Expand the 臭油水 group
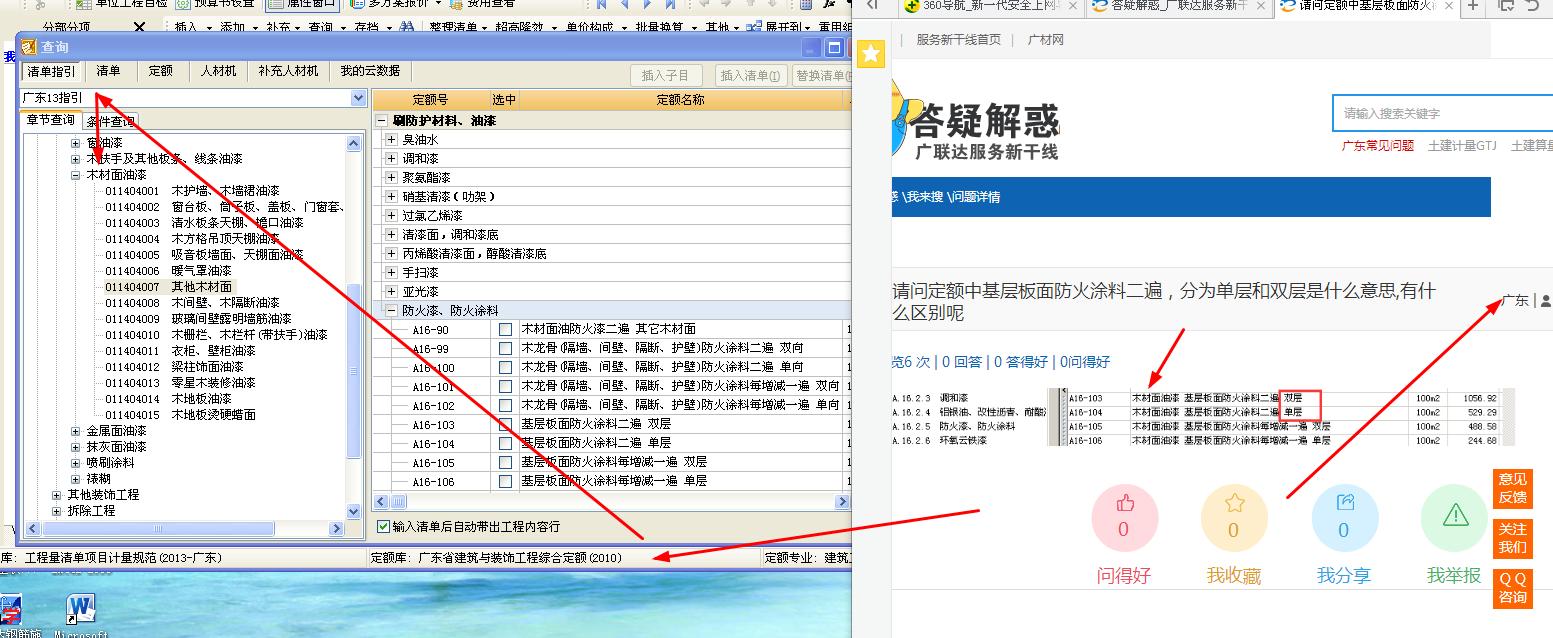1553x638 pixels. (391, 140)
